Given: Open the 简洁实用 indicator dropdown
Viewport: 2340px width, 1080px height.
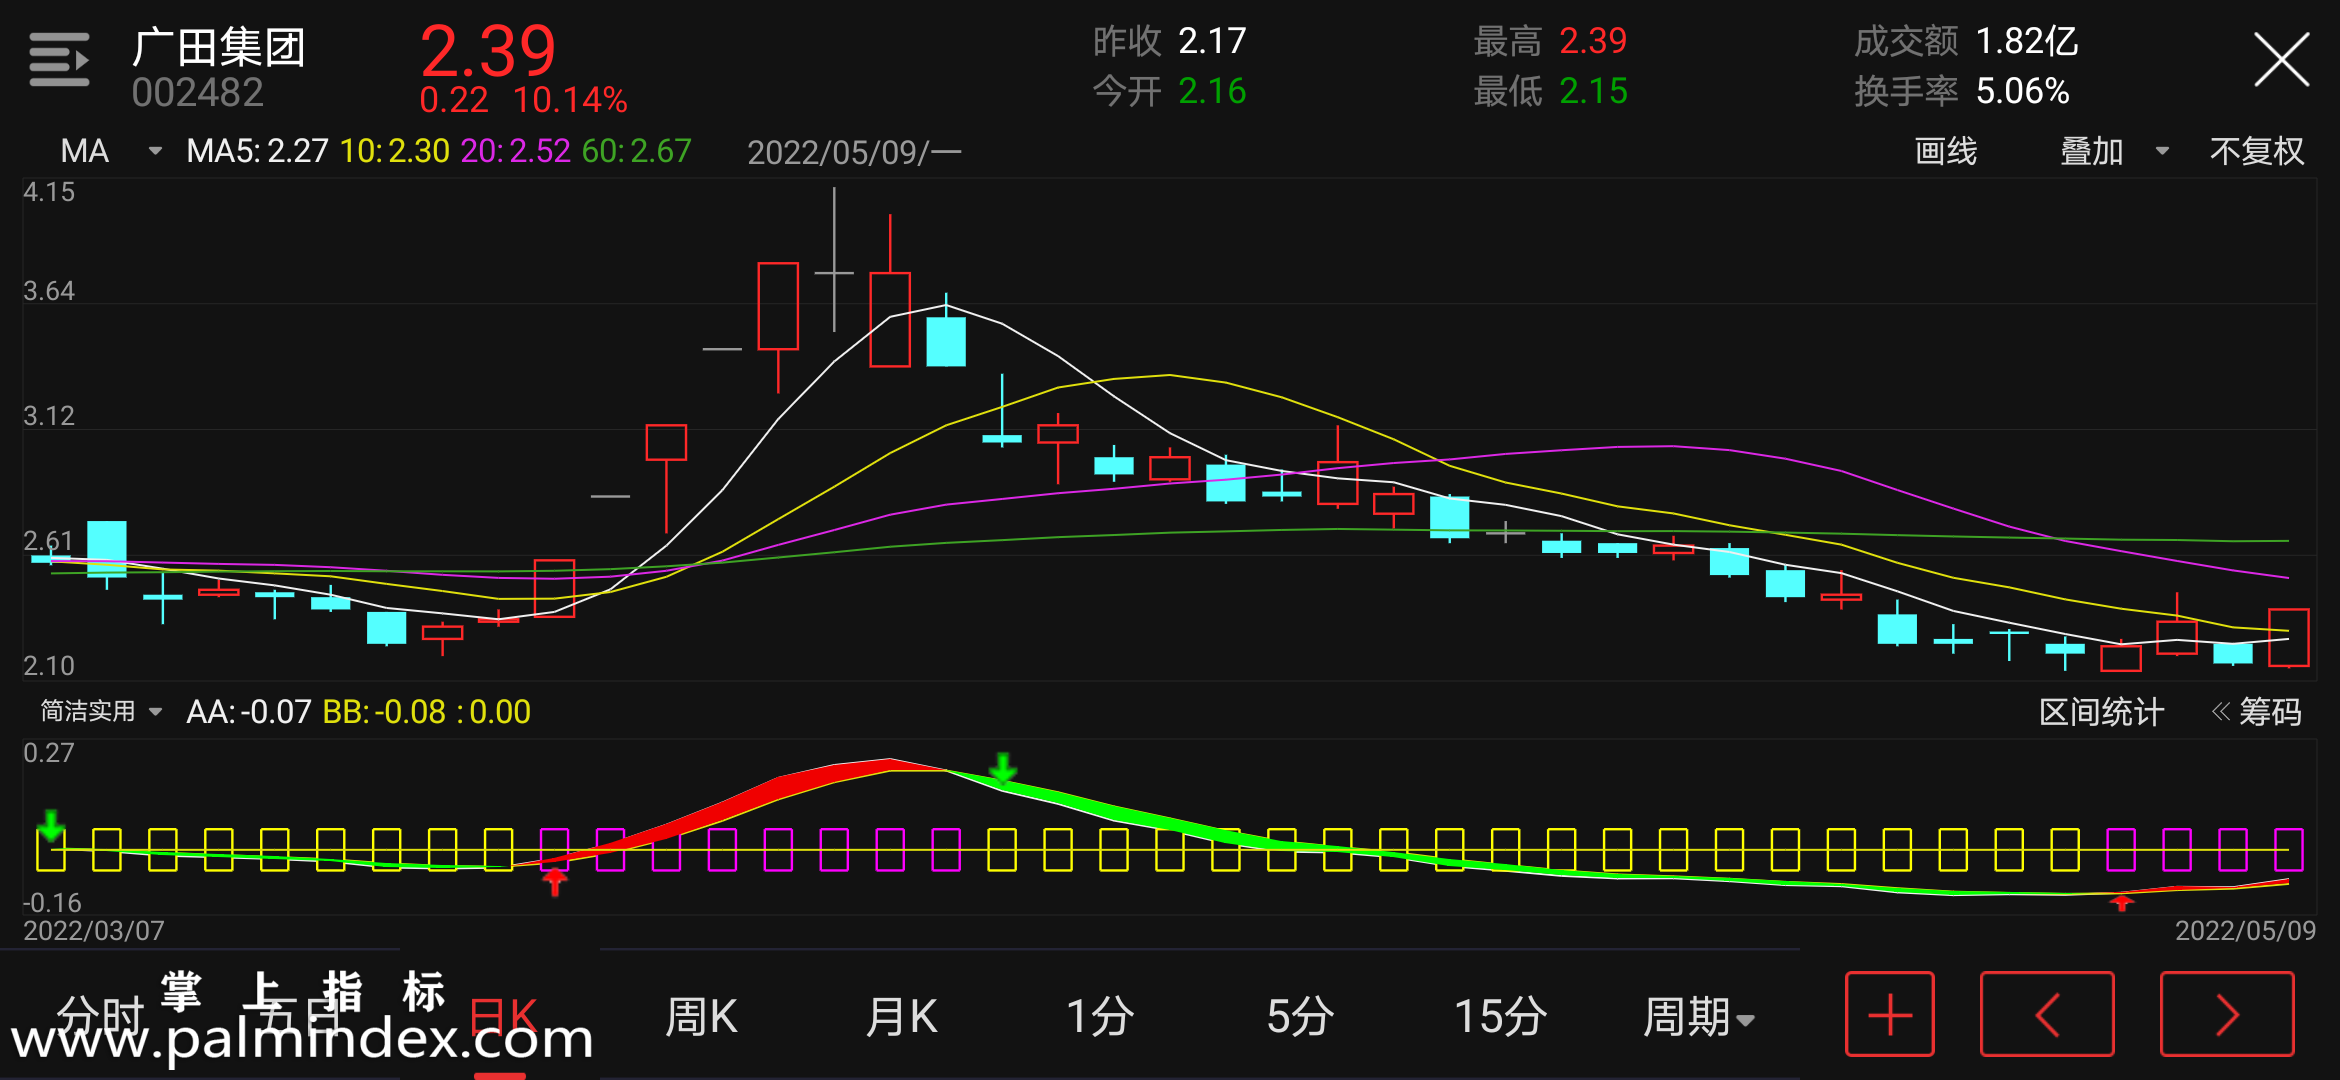Looking at the screenshot, I should (x=101, y=711).
